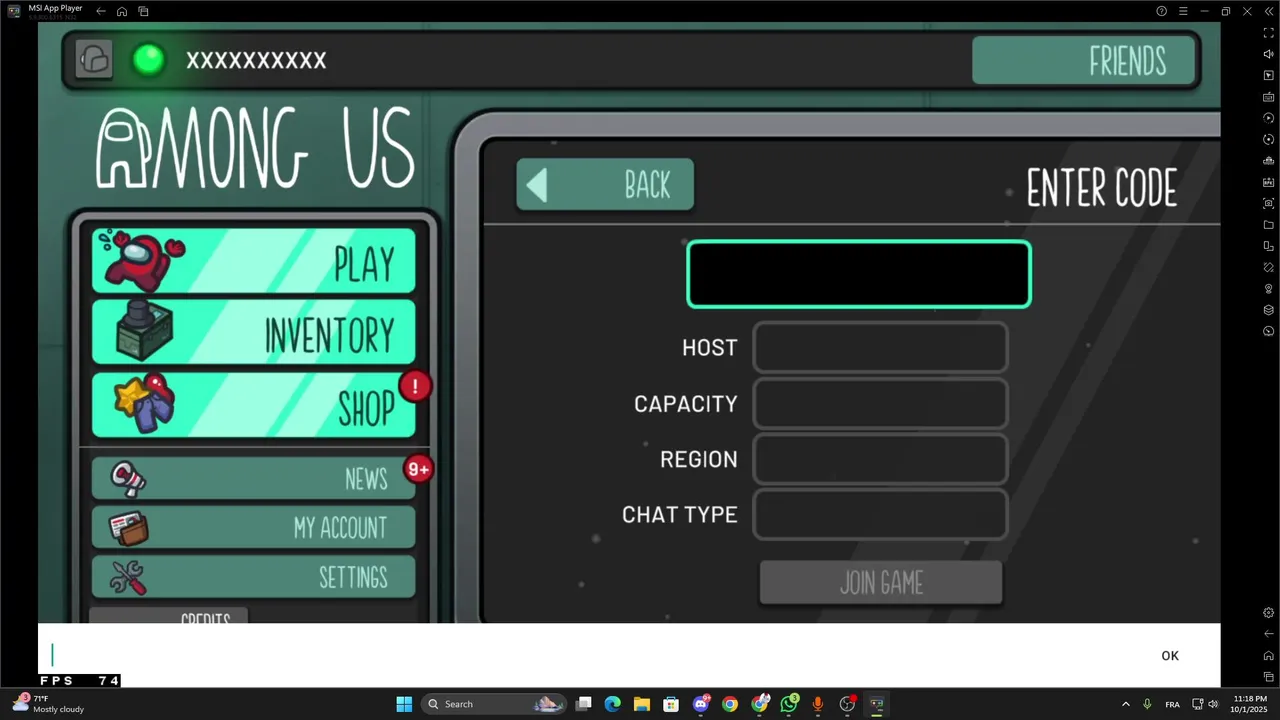The height and width of the screenshot is (720, 1280).
Task: Click the bottom text input bar
Action: (x=590, y=656)
